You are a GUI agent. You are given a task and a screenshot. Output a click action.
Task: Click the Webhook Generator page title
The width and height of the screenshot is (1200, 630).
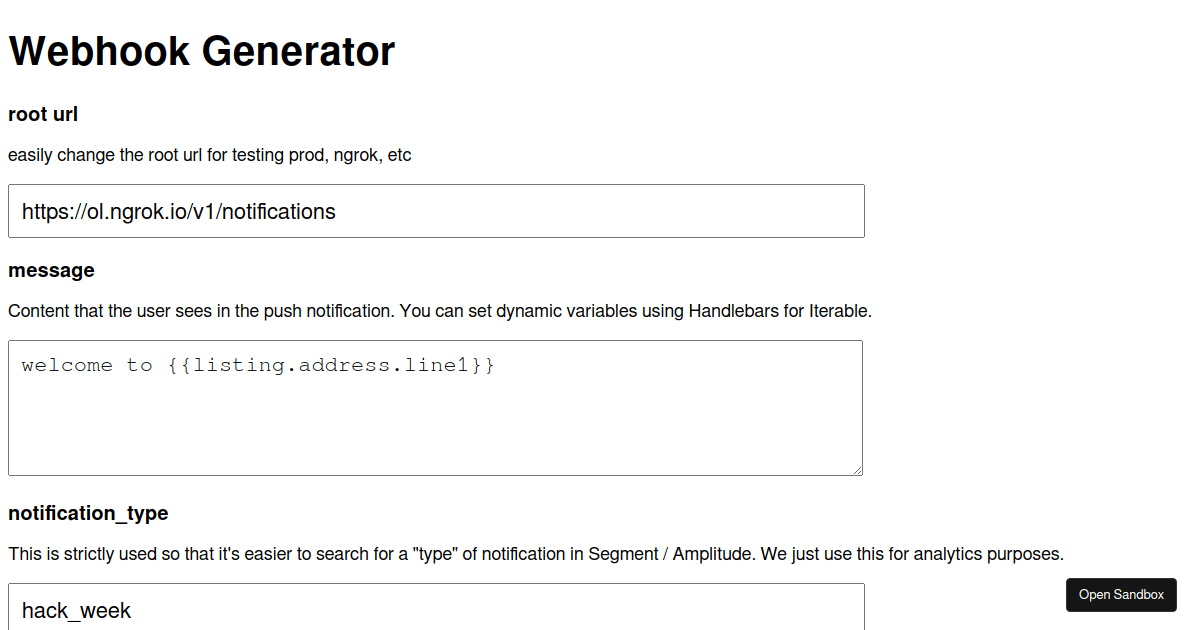click(x=201, y=51)
